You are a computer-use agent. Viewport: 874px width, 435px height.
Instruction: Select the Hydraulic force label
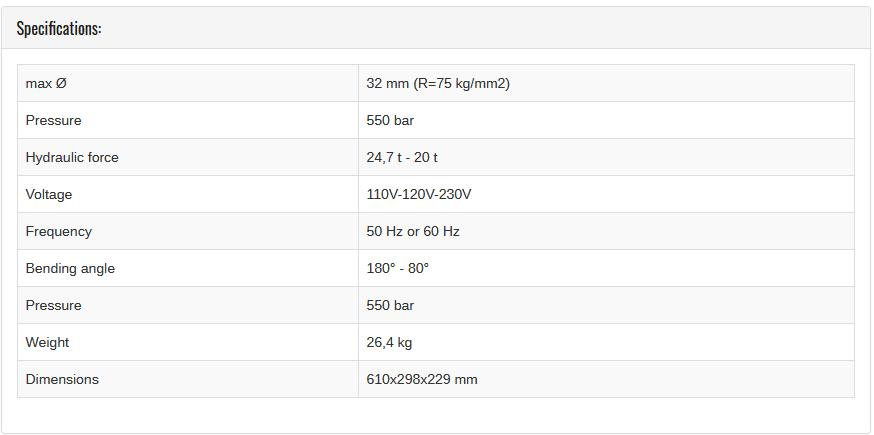tap(72, 157)
